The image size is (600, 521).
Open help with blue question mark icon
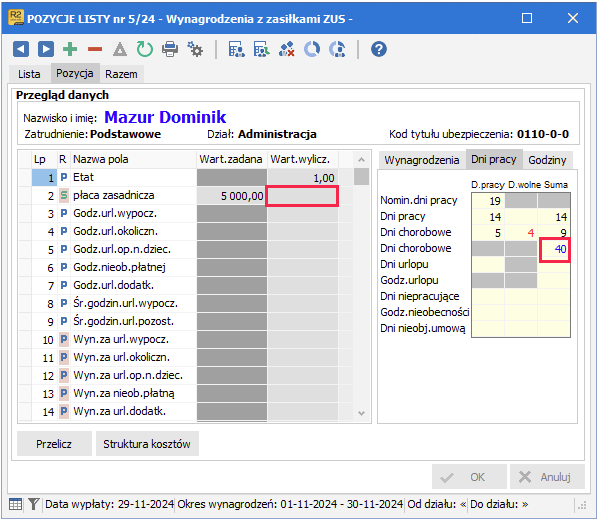tap(378, 49)
